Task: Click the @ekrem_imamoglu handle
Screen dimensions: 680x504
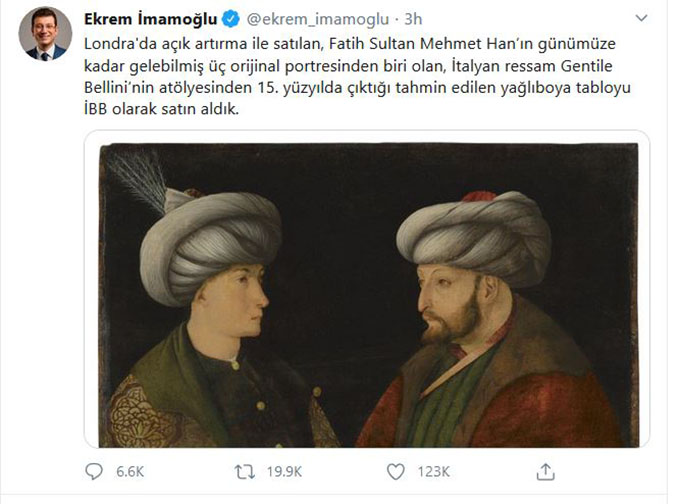Action: [318, 20]
